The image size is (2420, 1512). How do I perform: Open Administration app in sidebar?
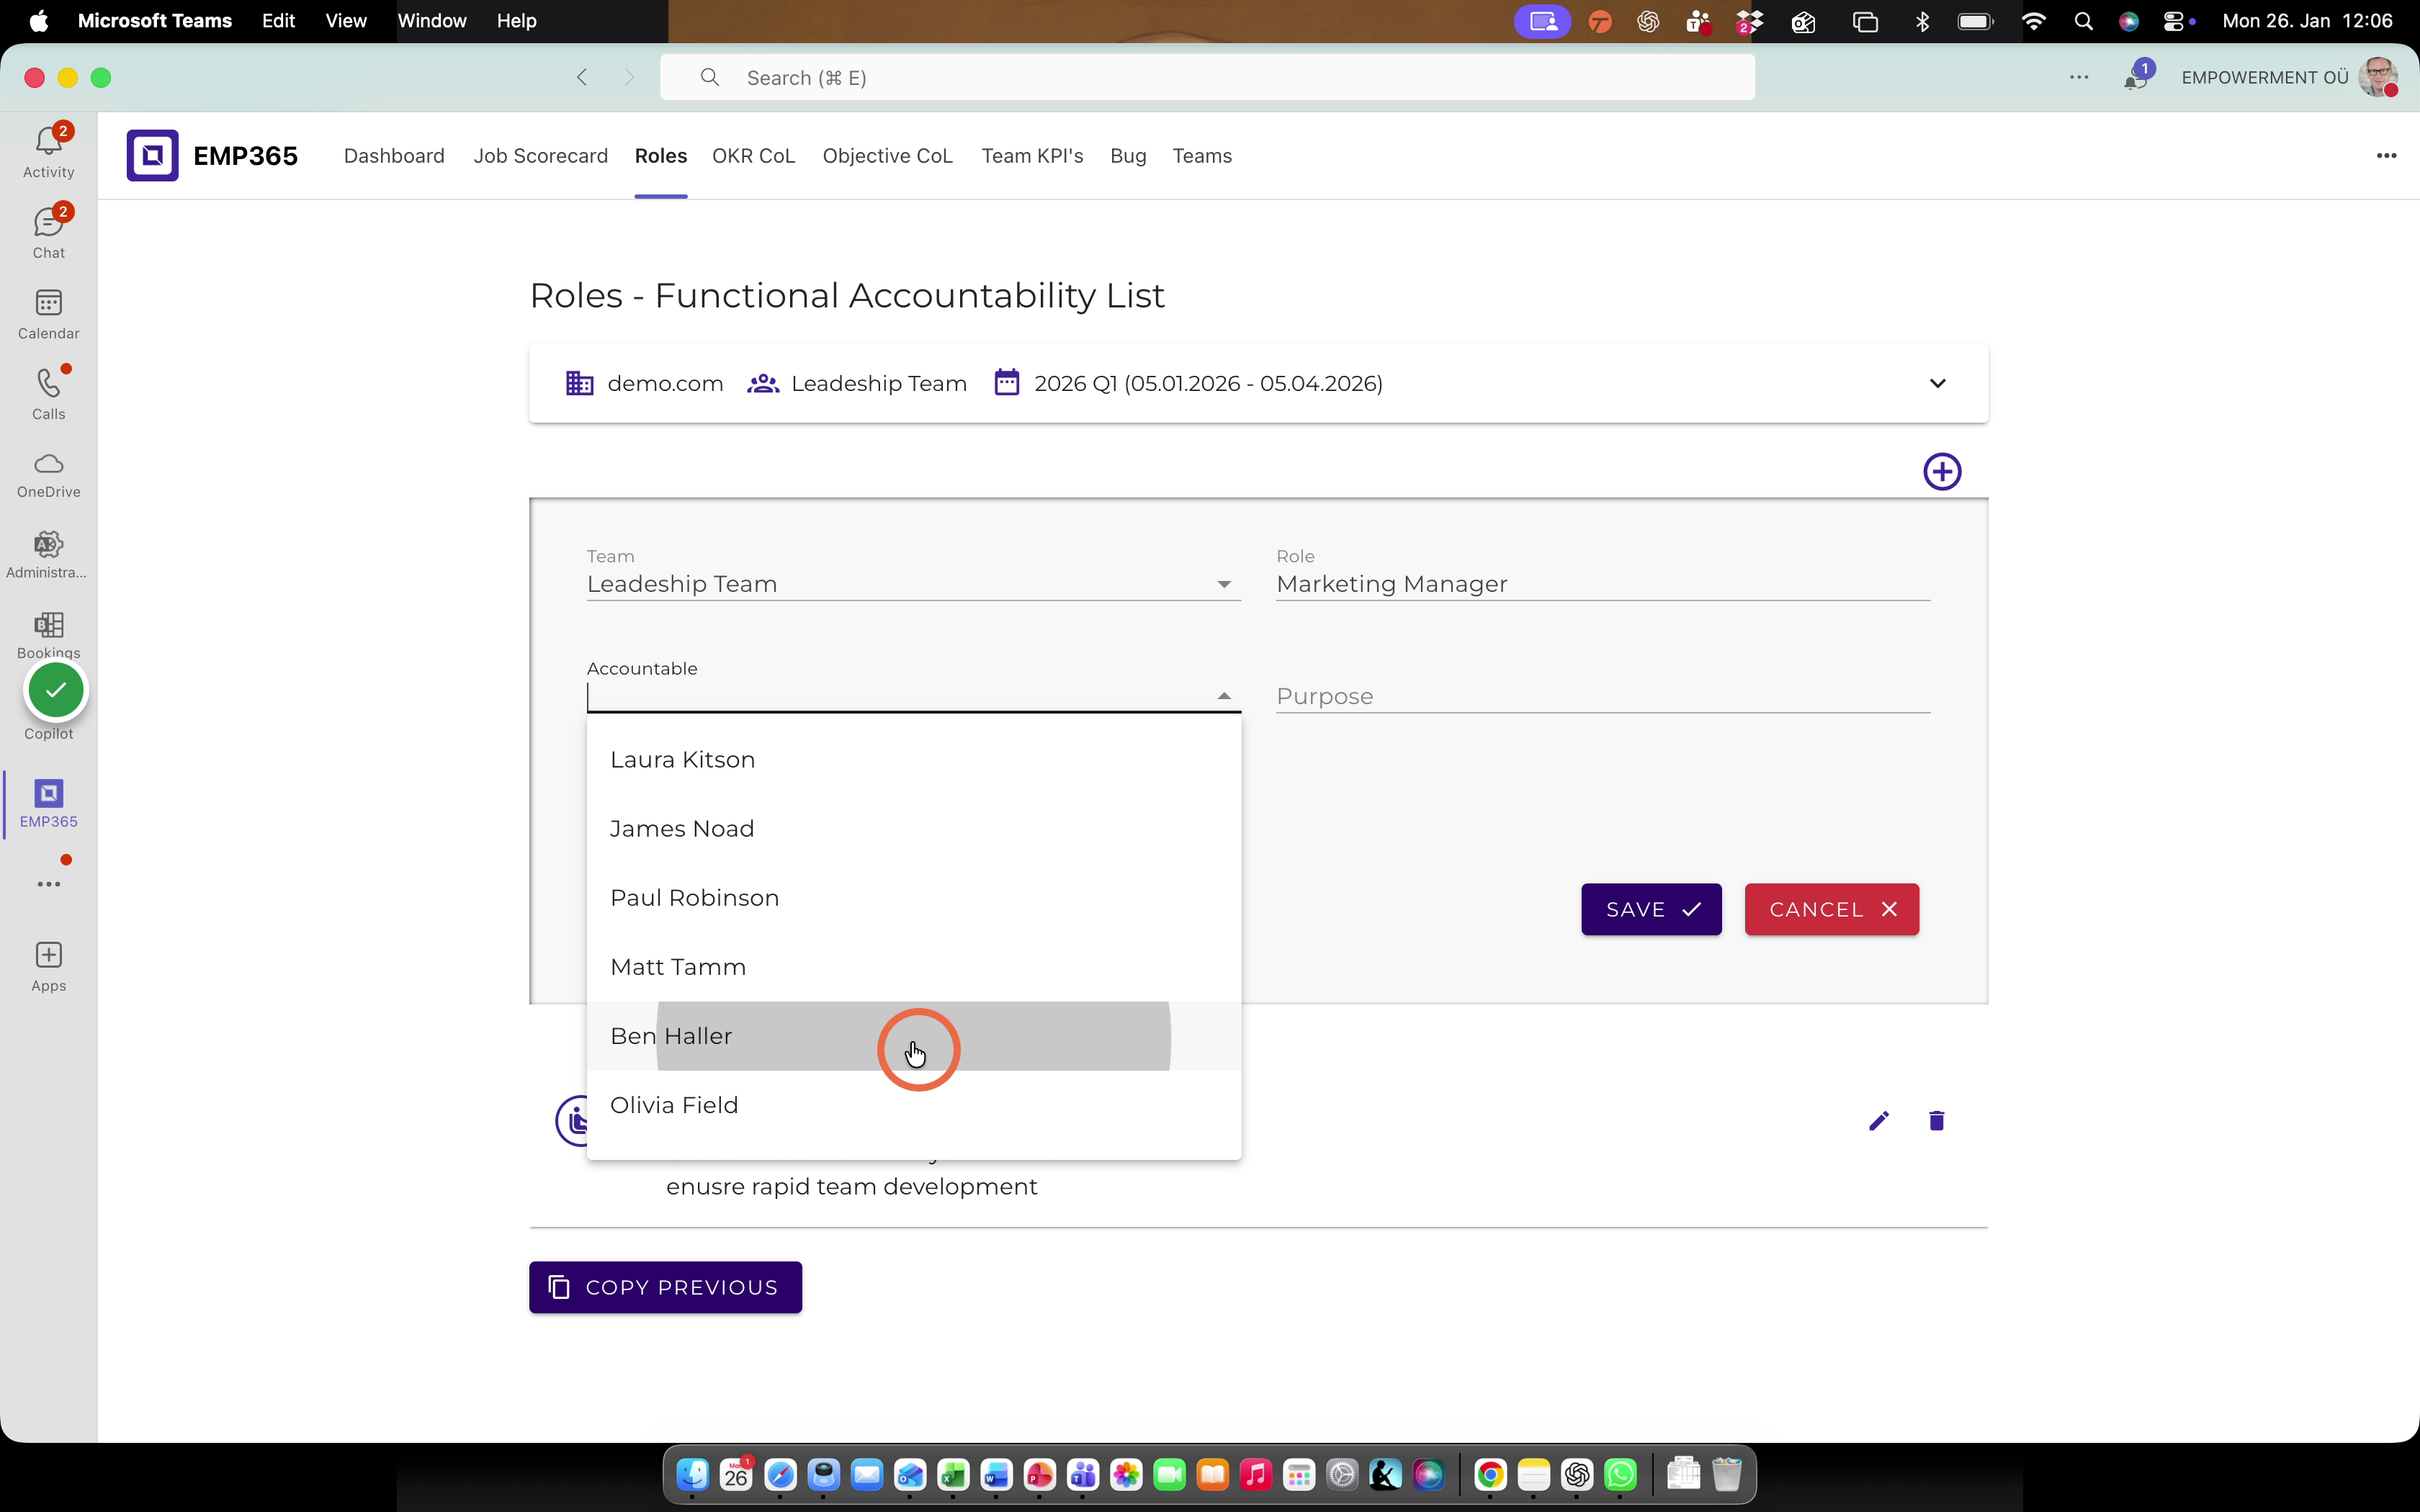click(x=48, y=554)
